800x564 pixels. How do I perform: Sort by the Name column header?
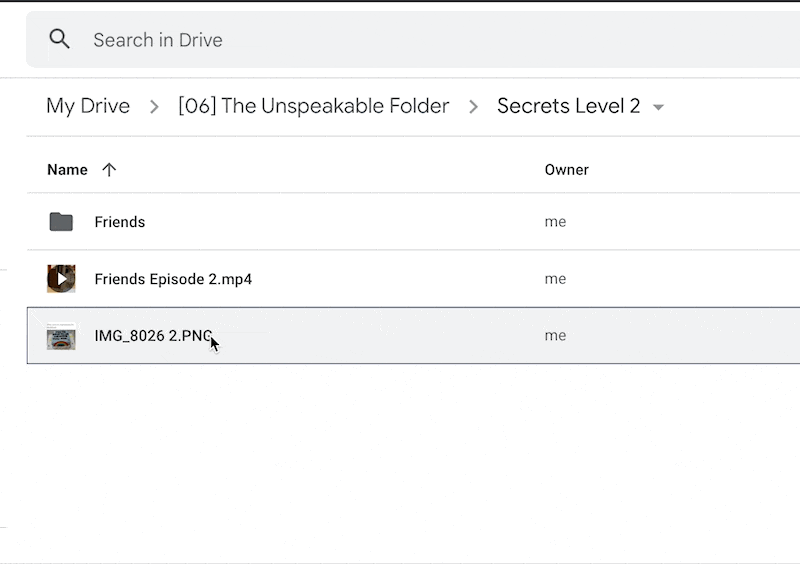tap(67, 170)
